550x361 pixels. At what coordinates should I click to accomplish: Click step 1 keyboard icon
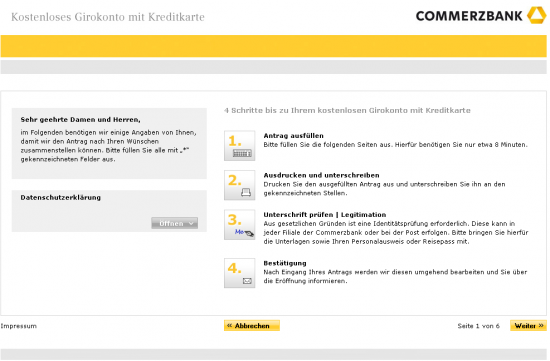tap(240, 146)
